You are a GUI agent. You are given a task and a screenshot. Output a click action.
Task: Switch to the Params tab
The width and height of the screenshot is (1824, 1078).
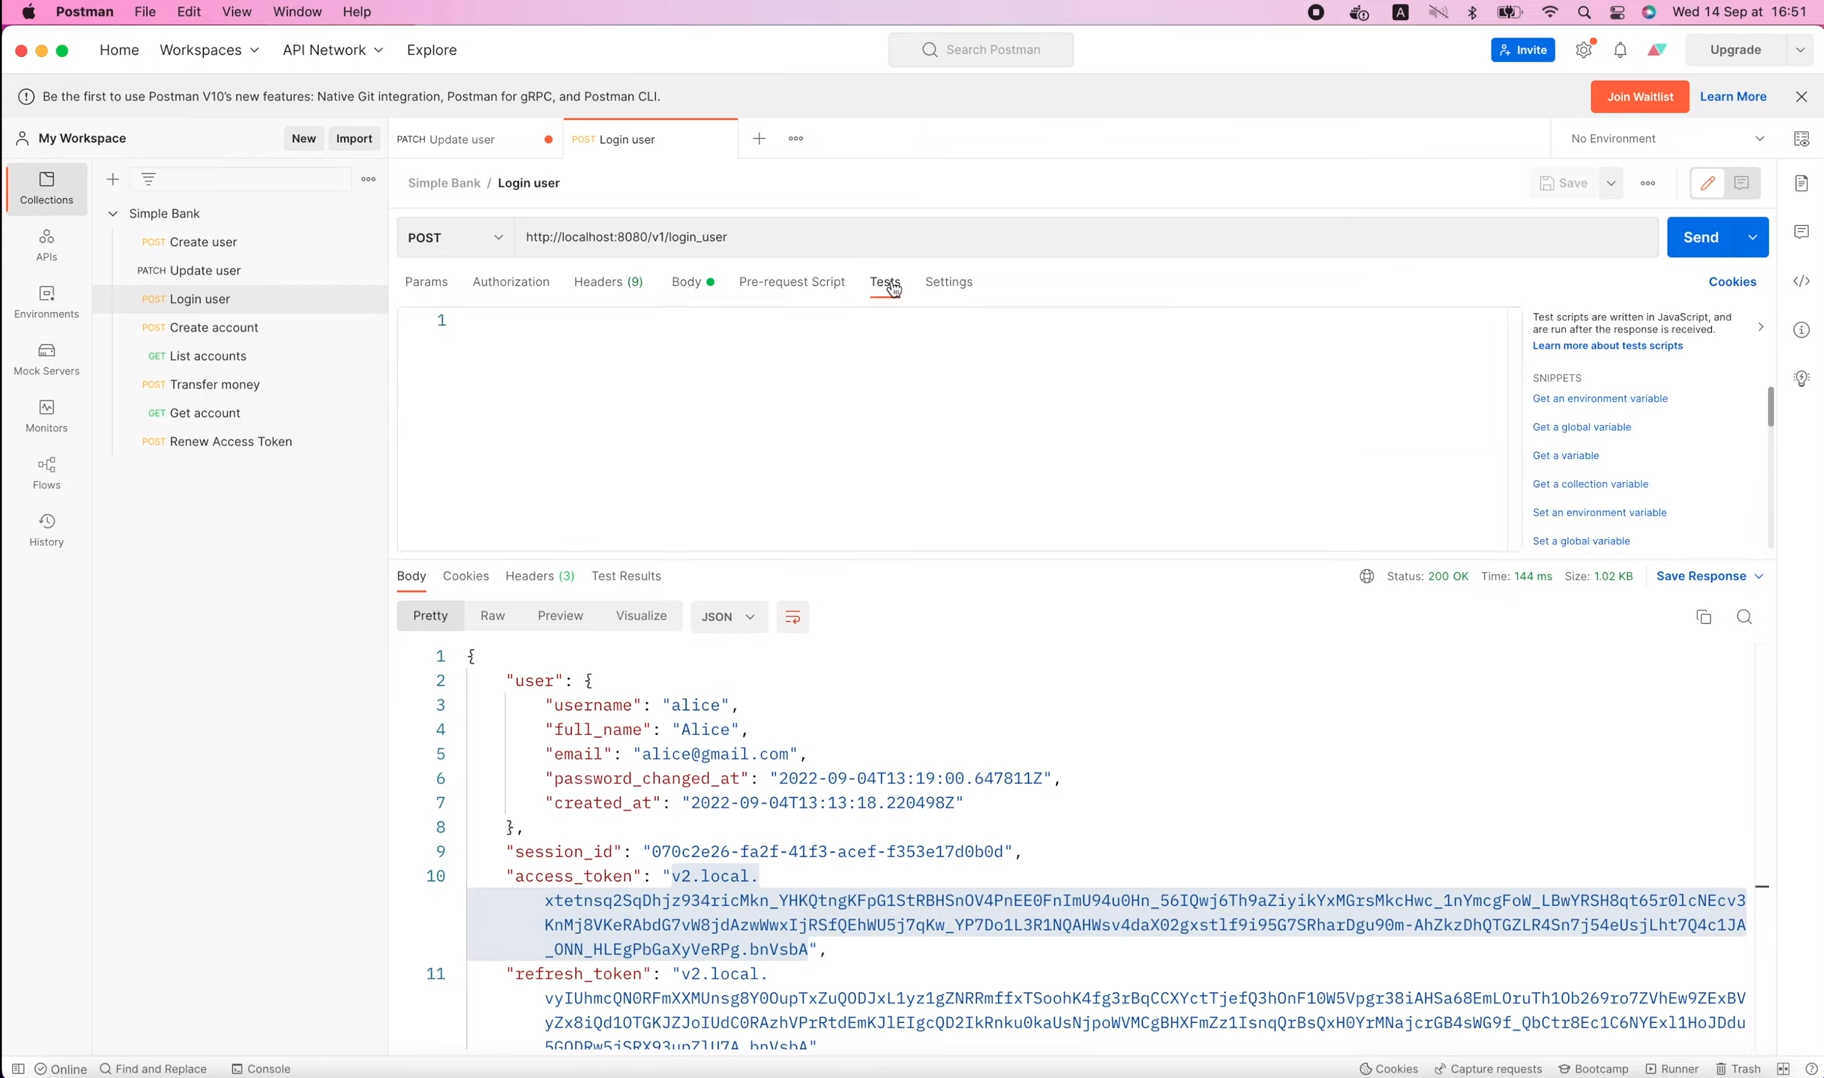click(426, 282)
